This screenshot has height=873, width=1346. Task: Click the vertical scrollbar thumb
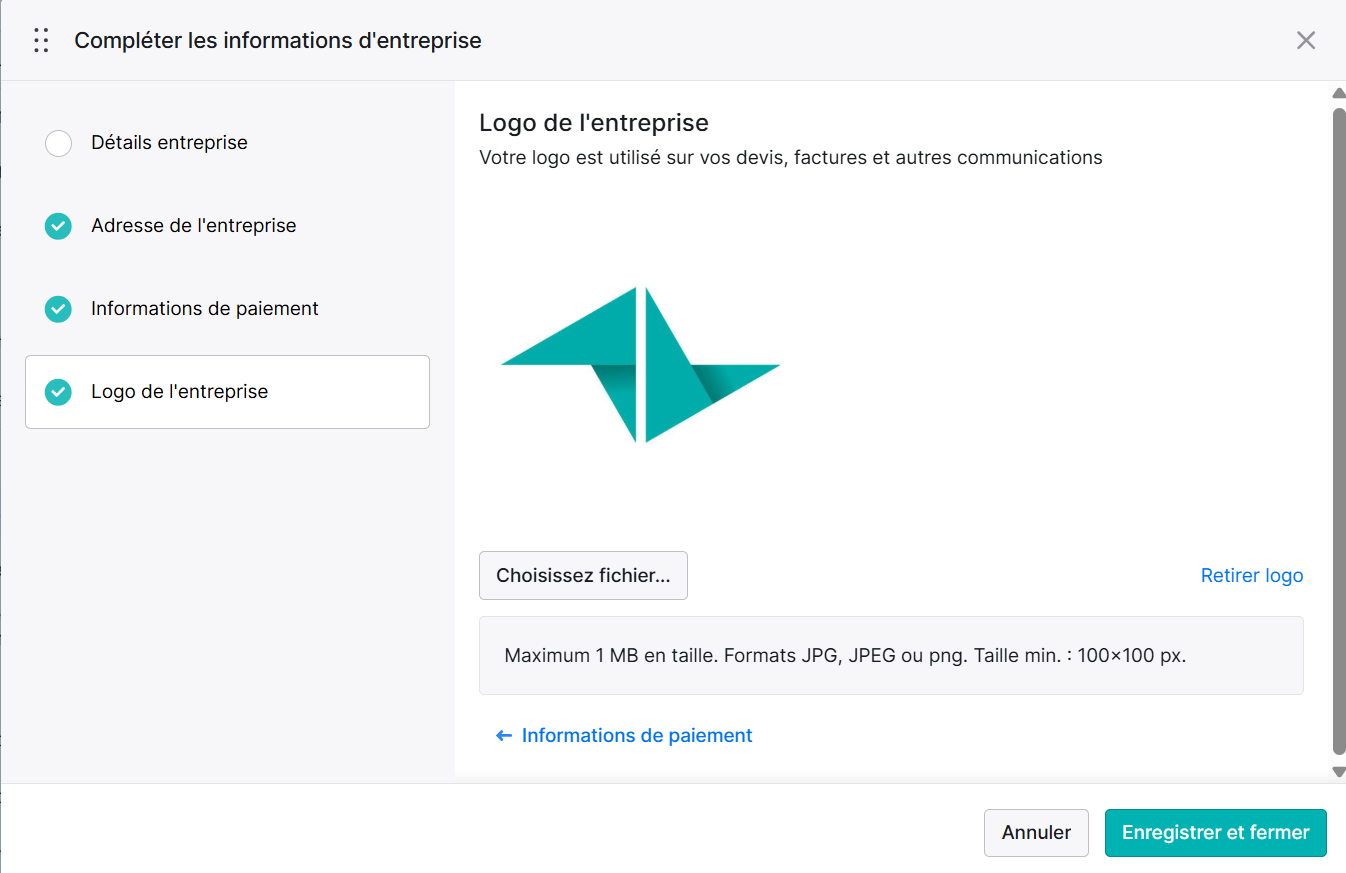(x=1339, y=431)
